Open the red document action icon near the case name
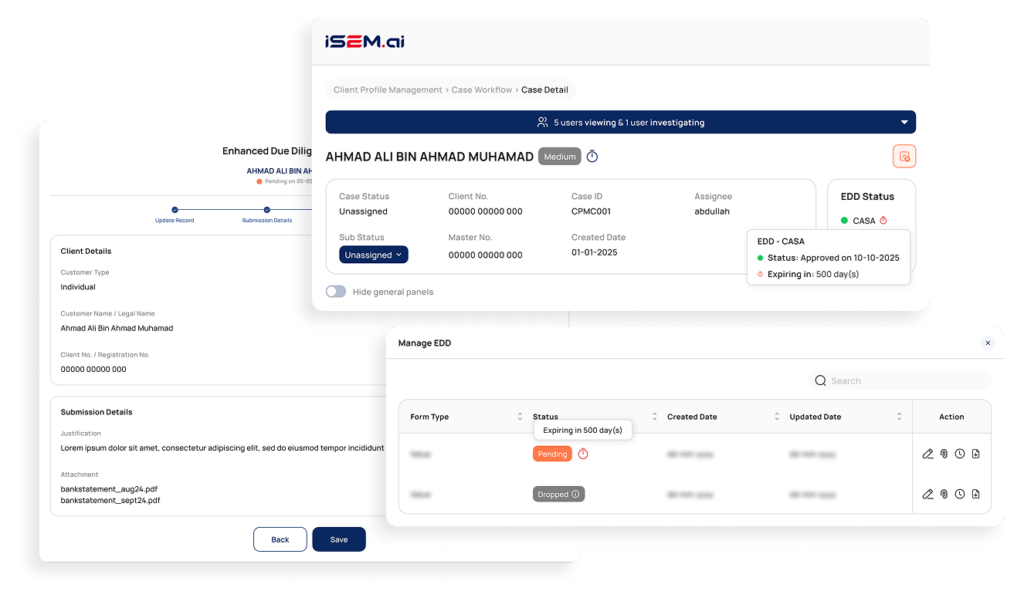The image size is (1024, 598). click(903, 156)
